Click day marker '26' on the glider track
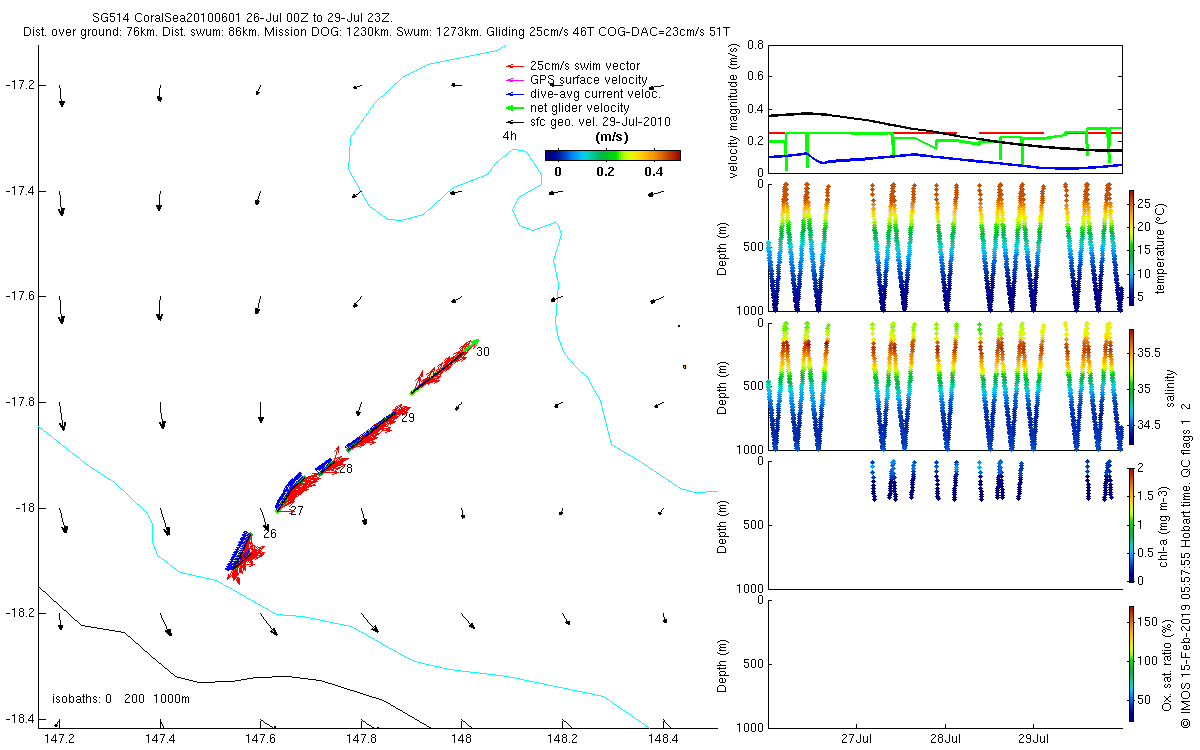Image resolution: width=1200 pixels, height=750 pixels. tap(269, 534)
